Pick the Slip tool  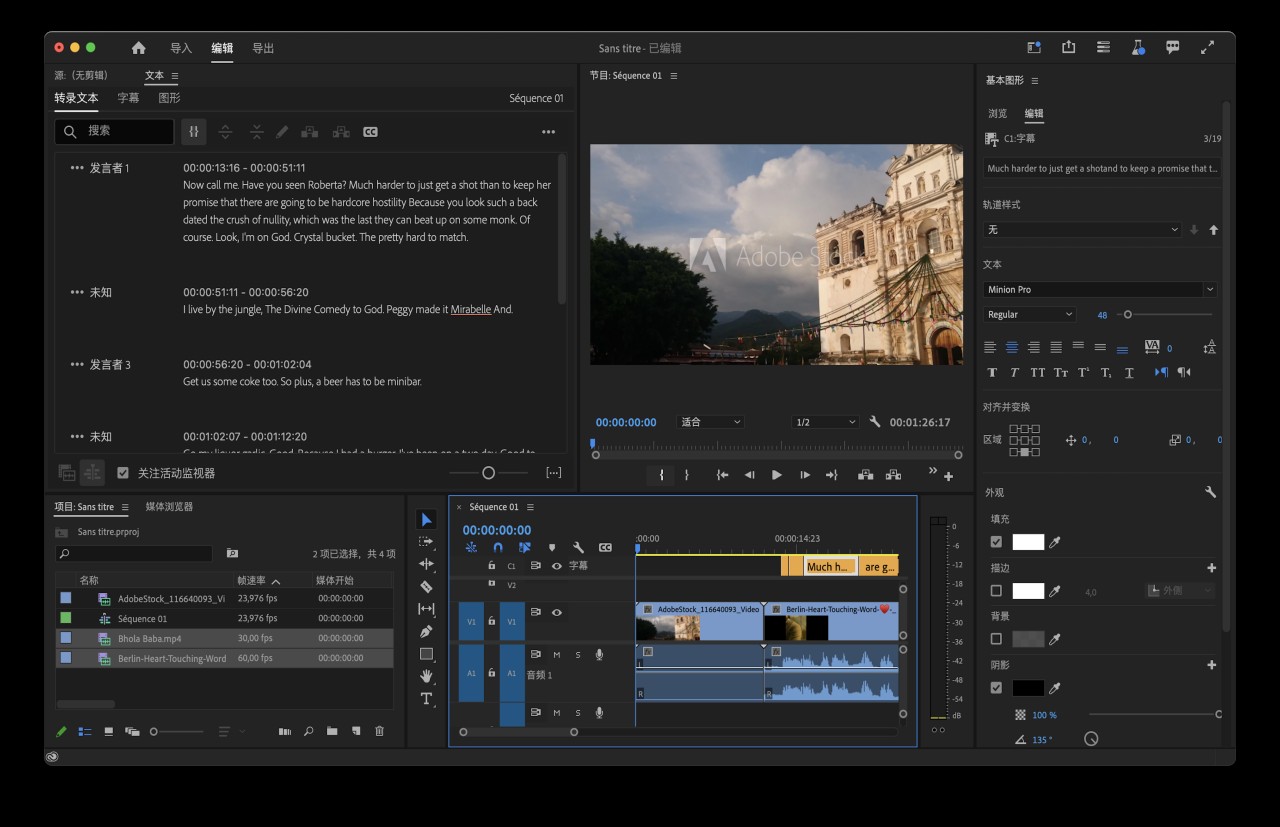(426, 609)
